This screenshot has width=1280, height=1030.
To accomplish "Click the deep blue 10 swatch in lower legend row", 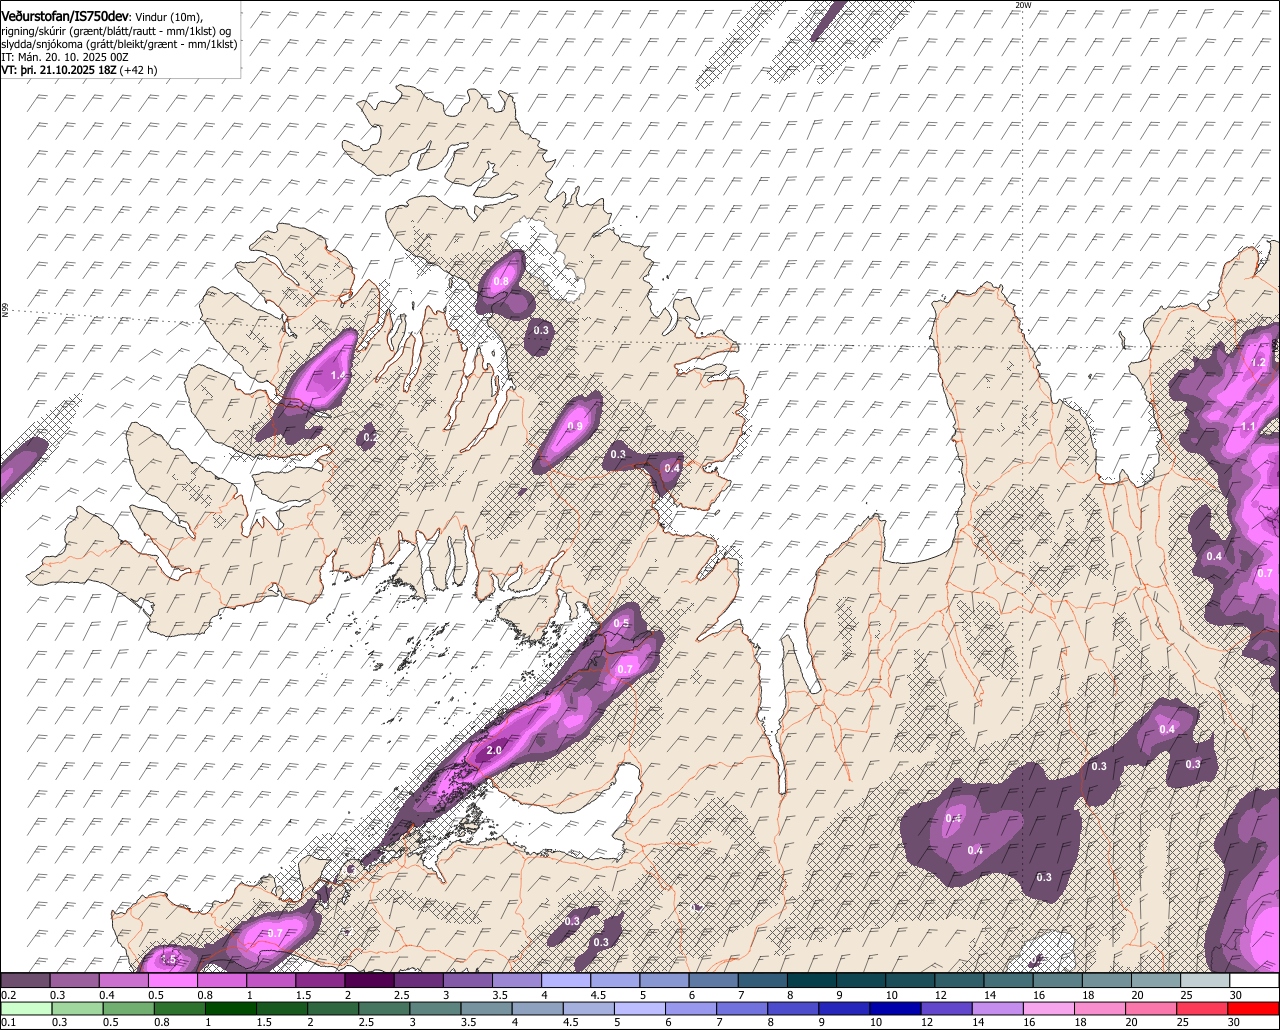I will coord(893,1007).
